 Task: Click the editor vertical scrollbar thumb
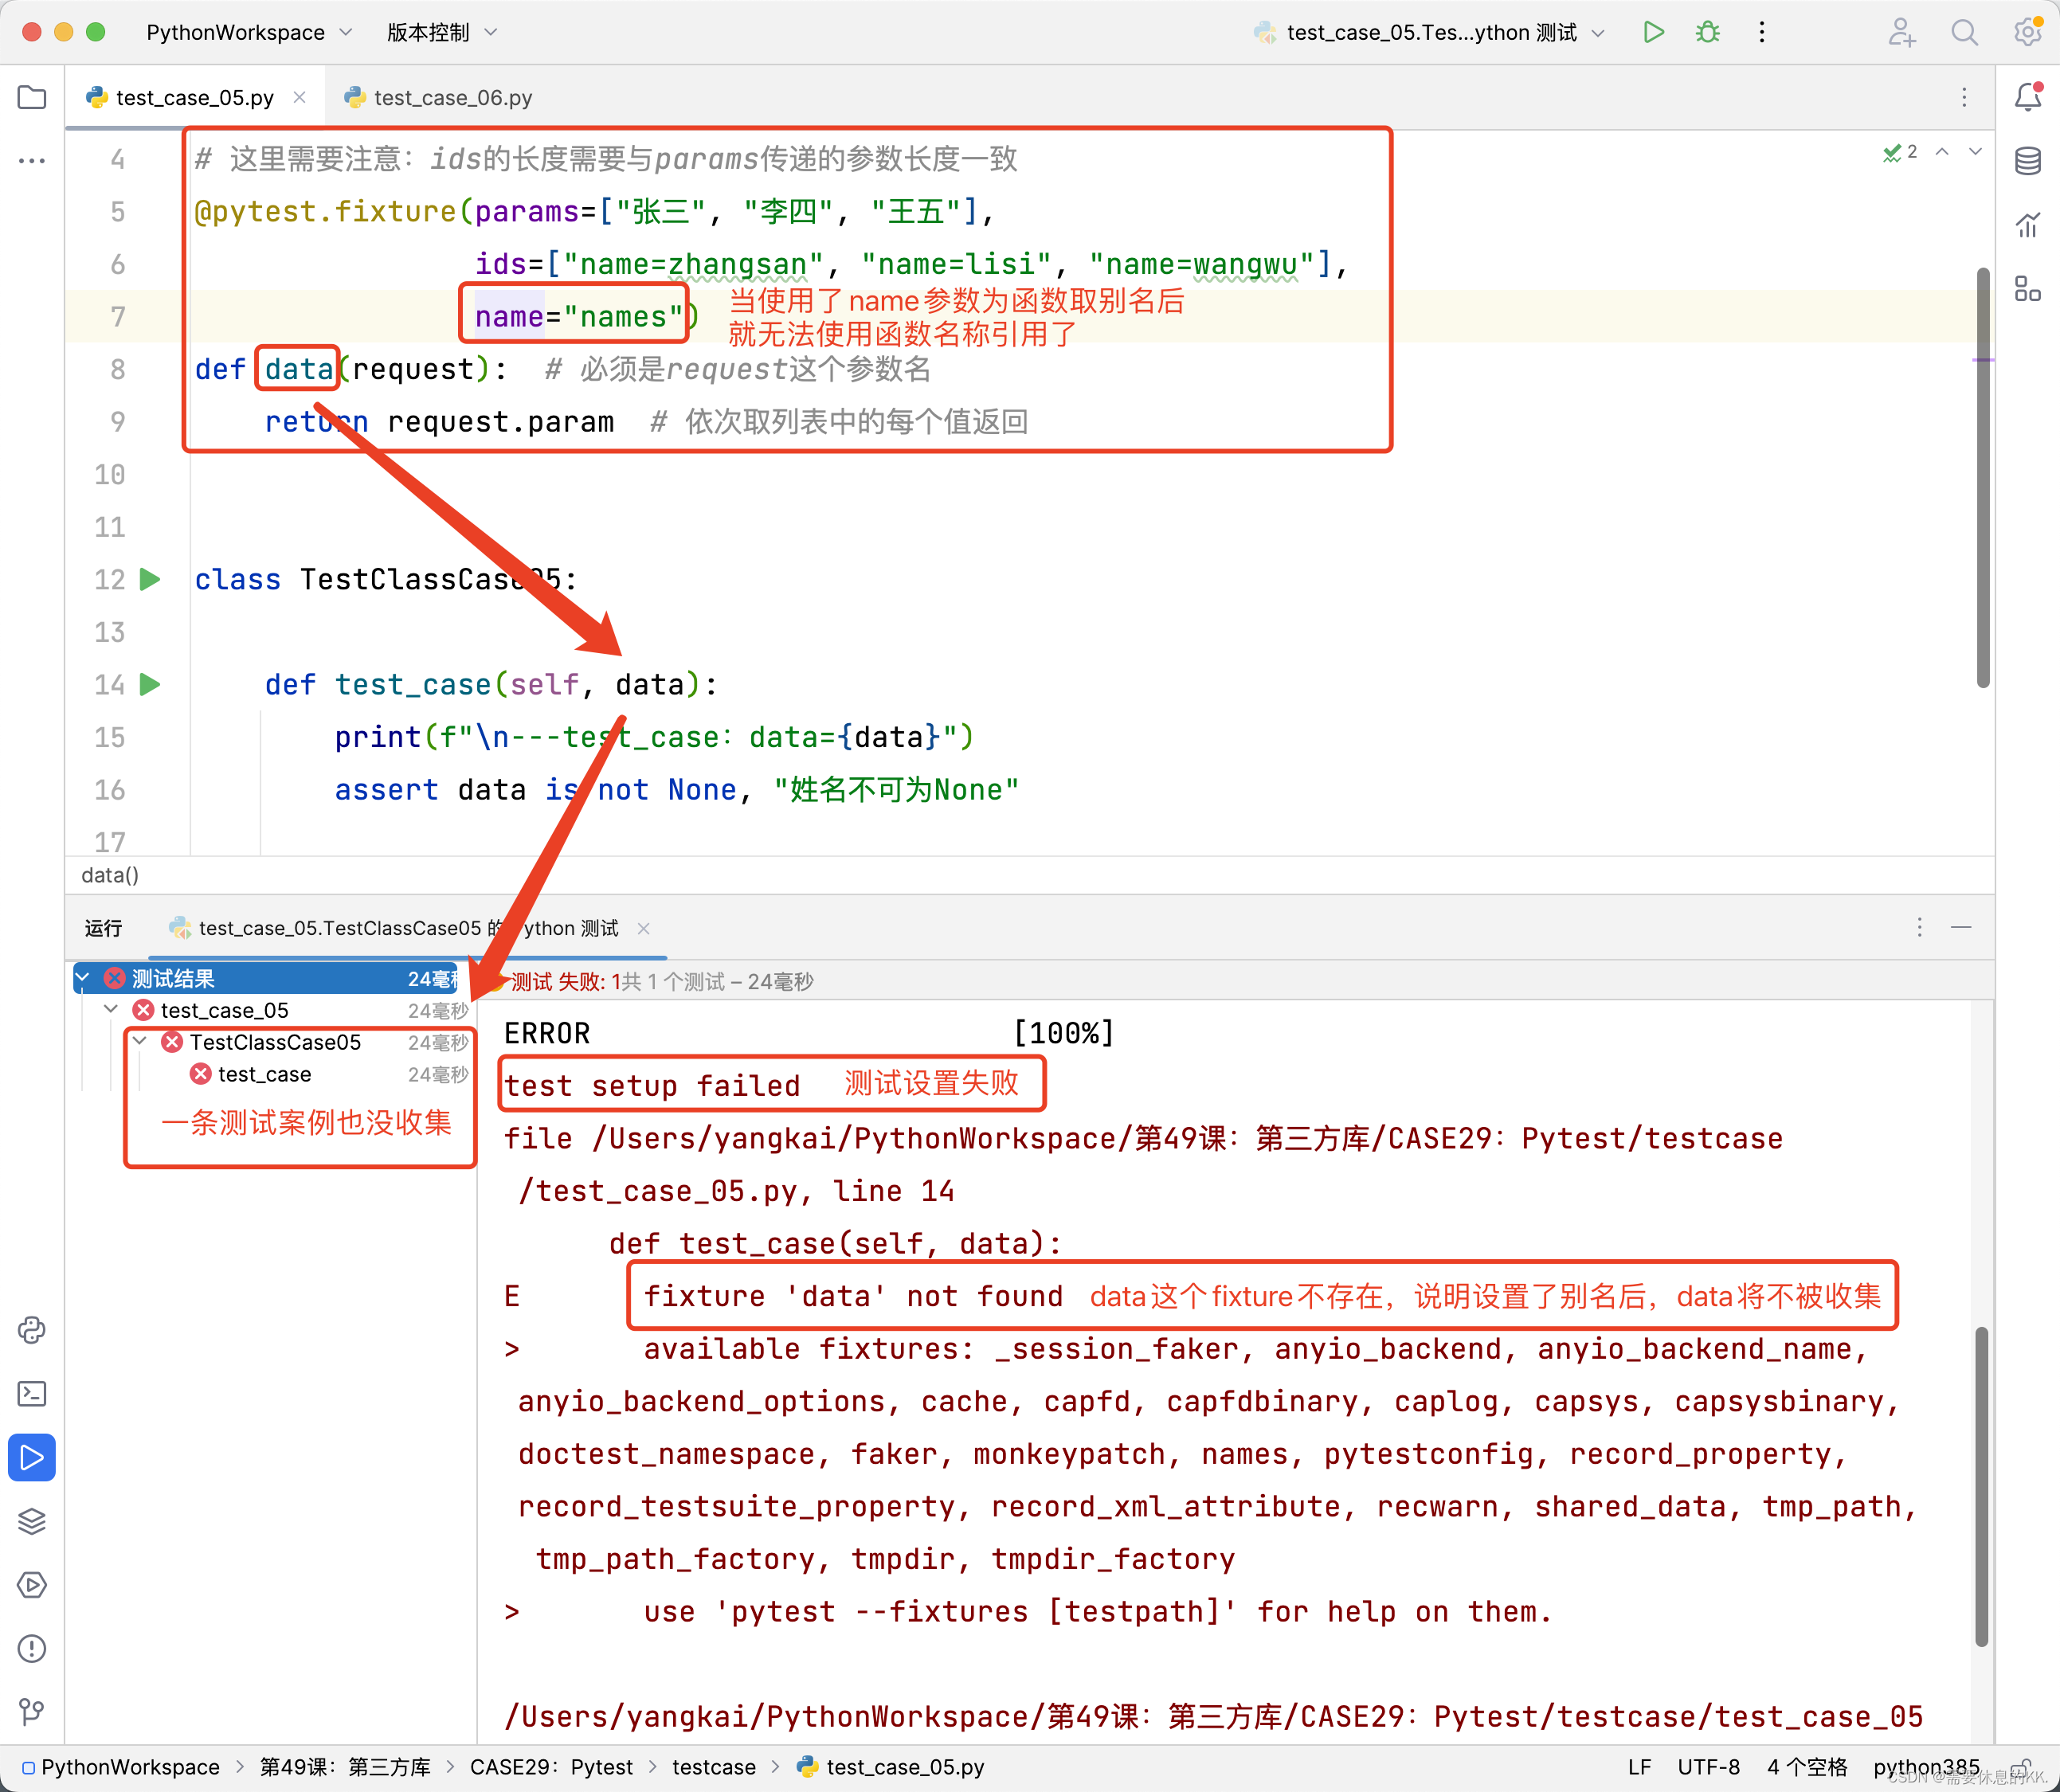coord(1982,477)
